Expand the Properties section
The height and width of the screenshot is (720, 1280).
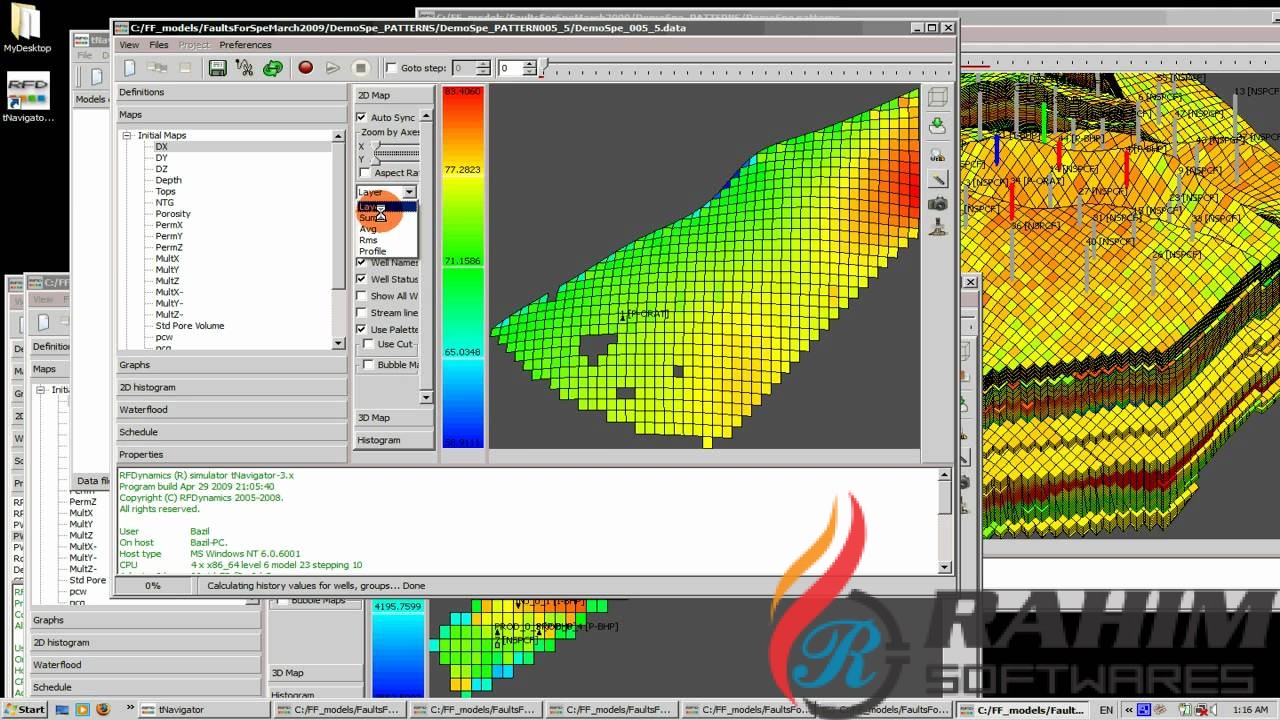[x=232, y=455]
